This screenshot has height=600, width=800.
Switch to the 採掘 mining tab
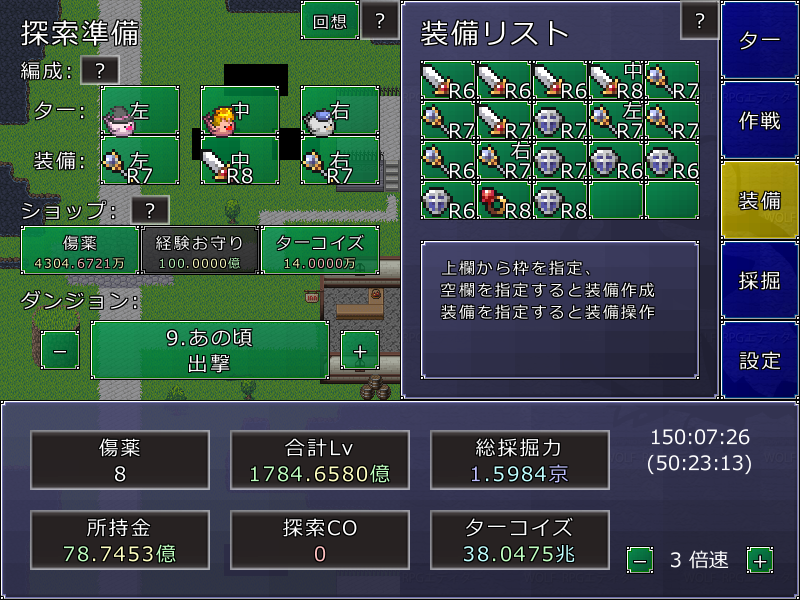coord(760,280)
